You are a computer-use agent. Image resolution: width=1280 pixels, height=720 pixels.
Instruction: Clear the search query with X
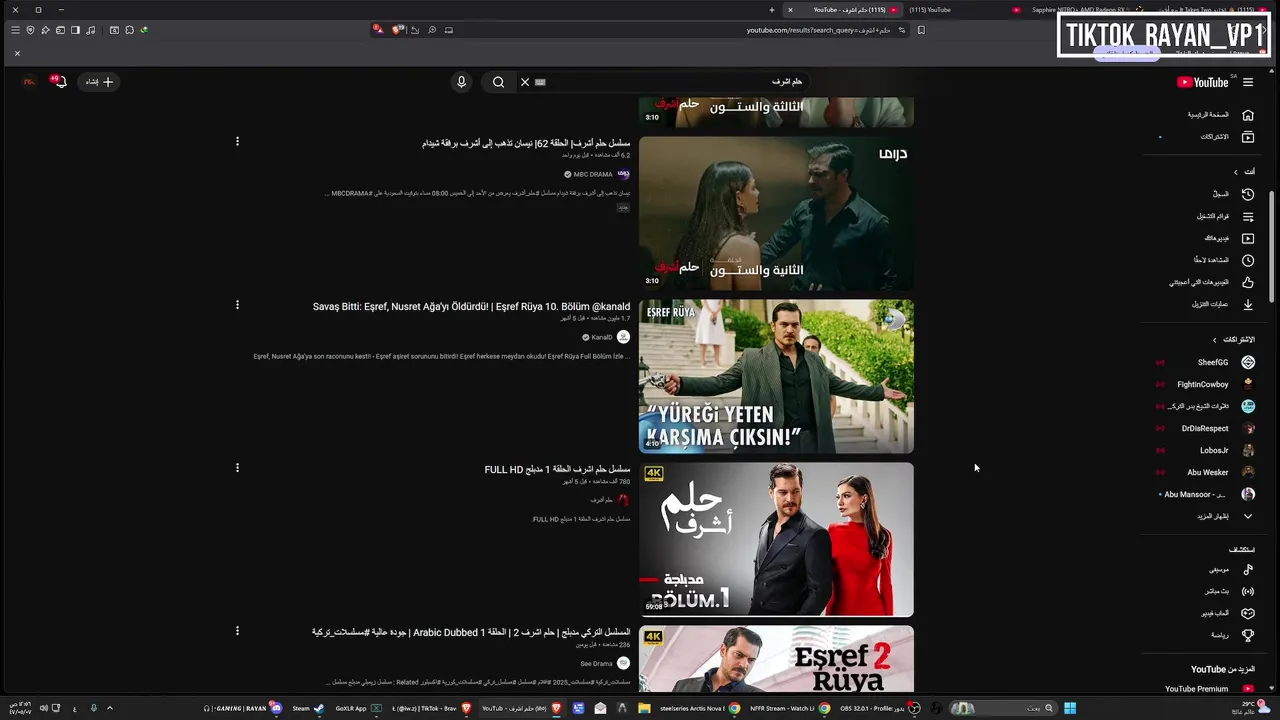pos(524,82)
